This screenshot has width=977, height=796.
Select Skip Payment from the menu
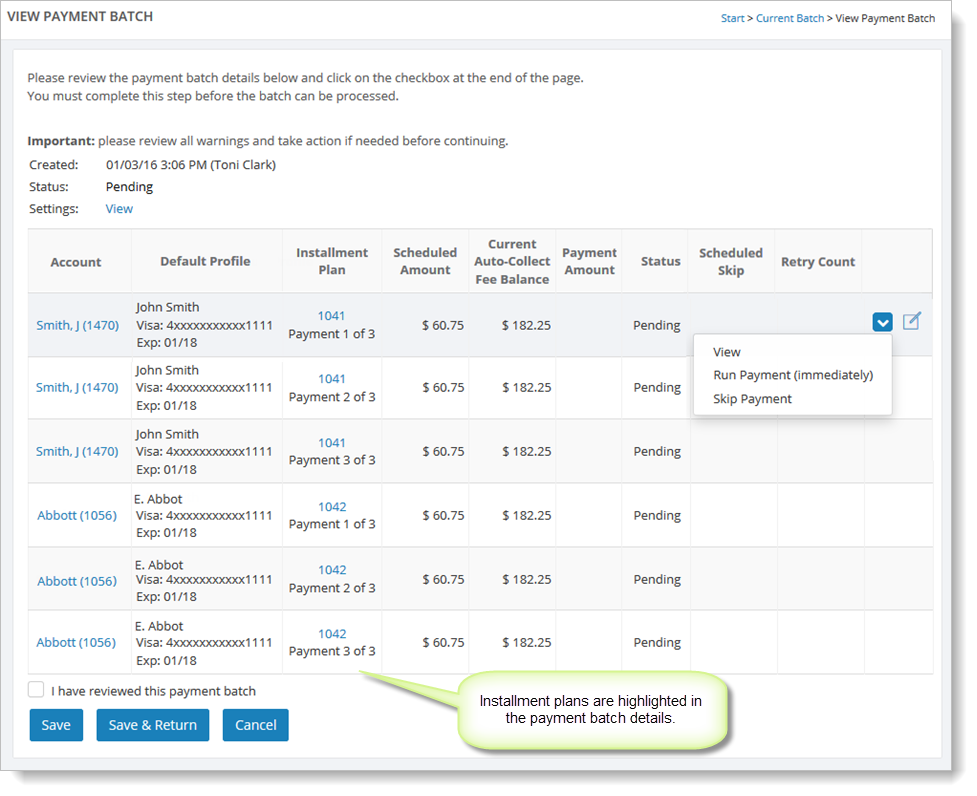click(752, 399)
